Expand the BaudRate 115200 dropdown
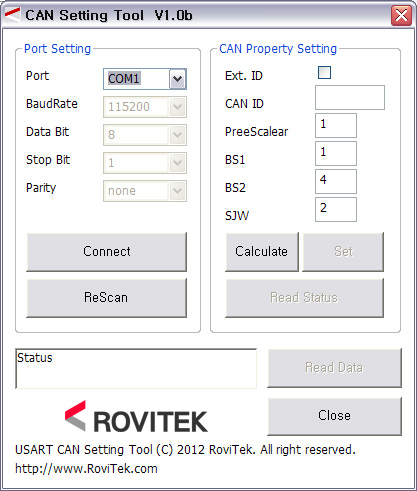 click(x=145, y=107)
